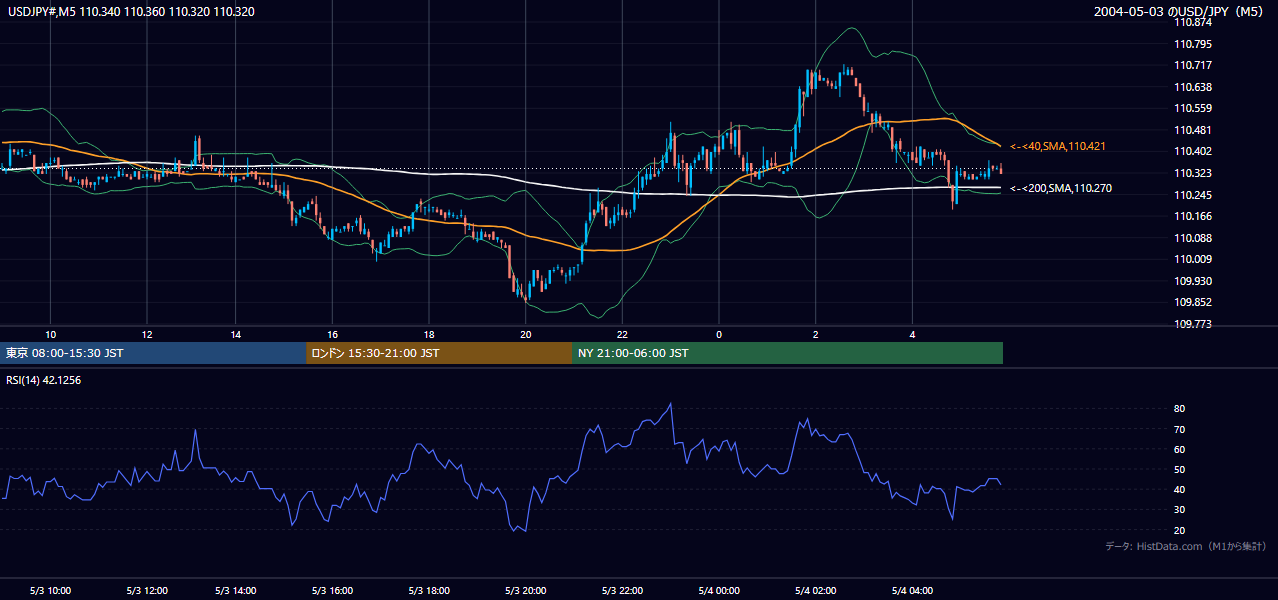The image size is (1278, 600).
Task: Click RSI scale value 70
Action: [x=1179, y=429]
